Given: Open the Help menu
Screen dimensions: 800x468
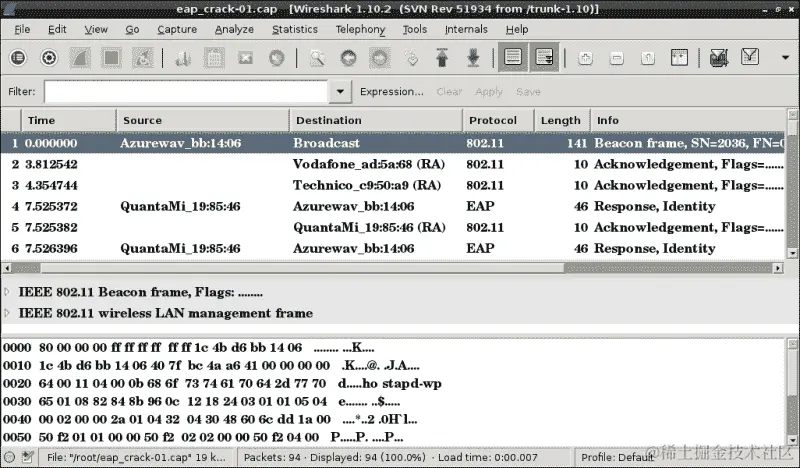Looking at the screenshot, I should [517, 30].
